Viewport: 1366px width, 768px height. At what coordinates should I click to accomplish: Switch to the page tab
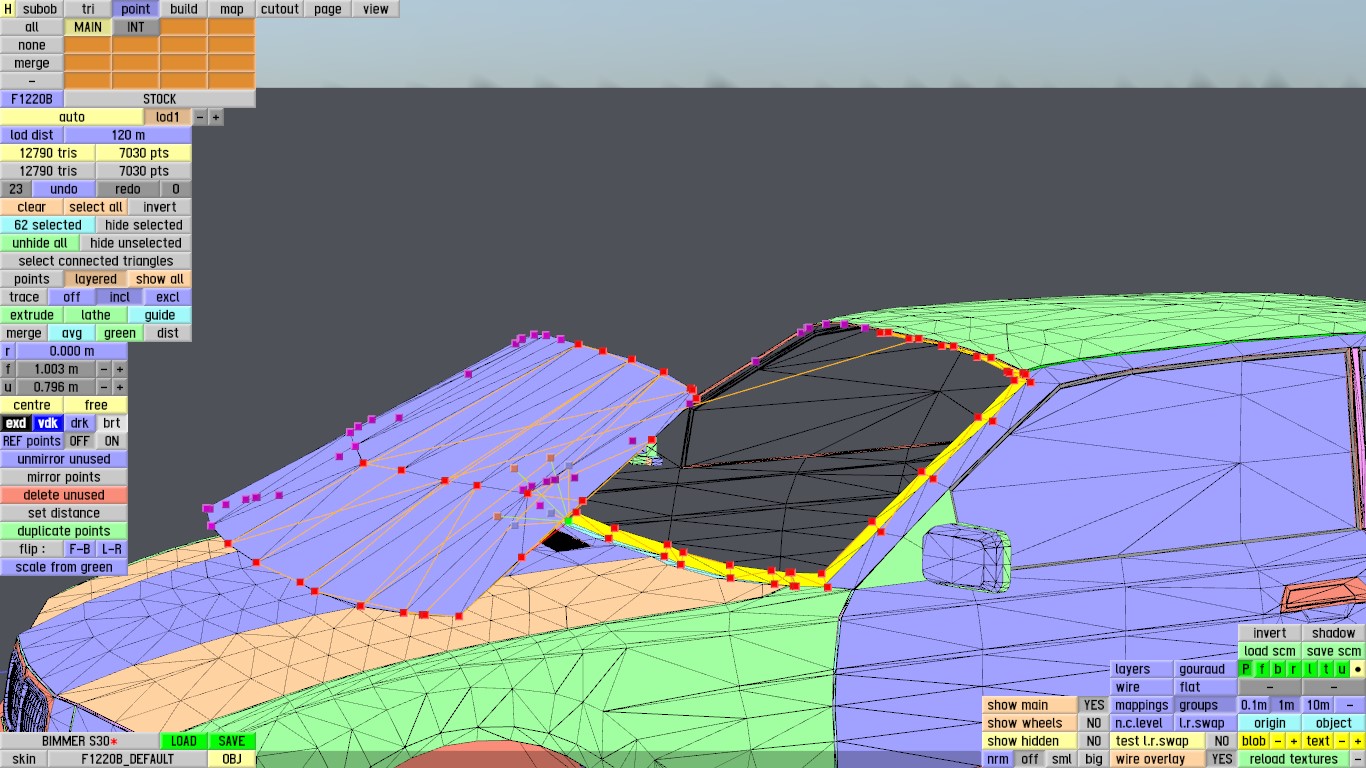(328, 9)
